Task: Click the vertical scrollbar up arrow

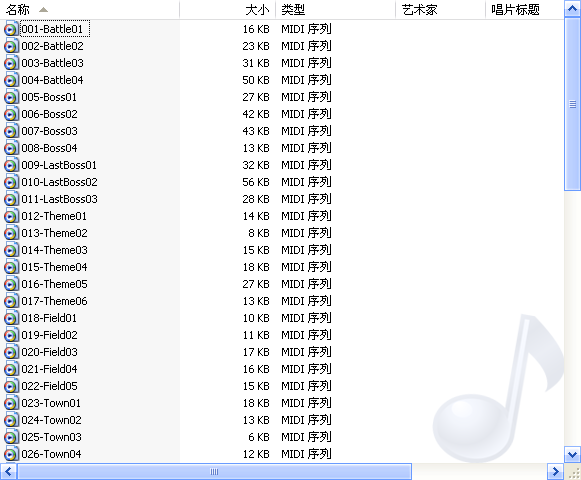Action: (572, 9)
